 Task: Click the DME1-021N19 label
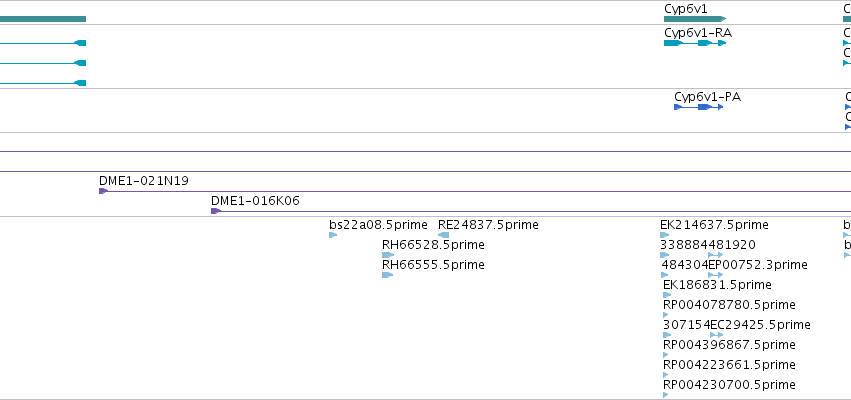(x=144, y=181)
